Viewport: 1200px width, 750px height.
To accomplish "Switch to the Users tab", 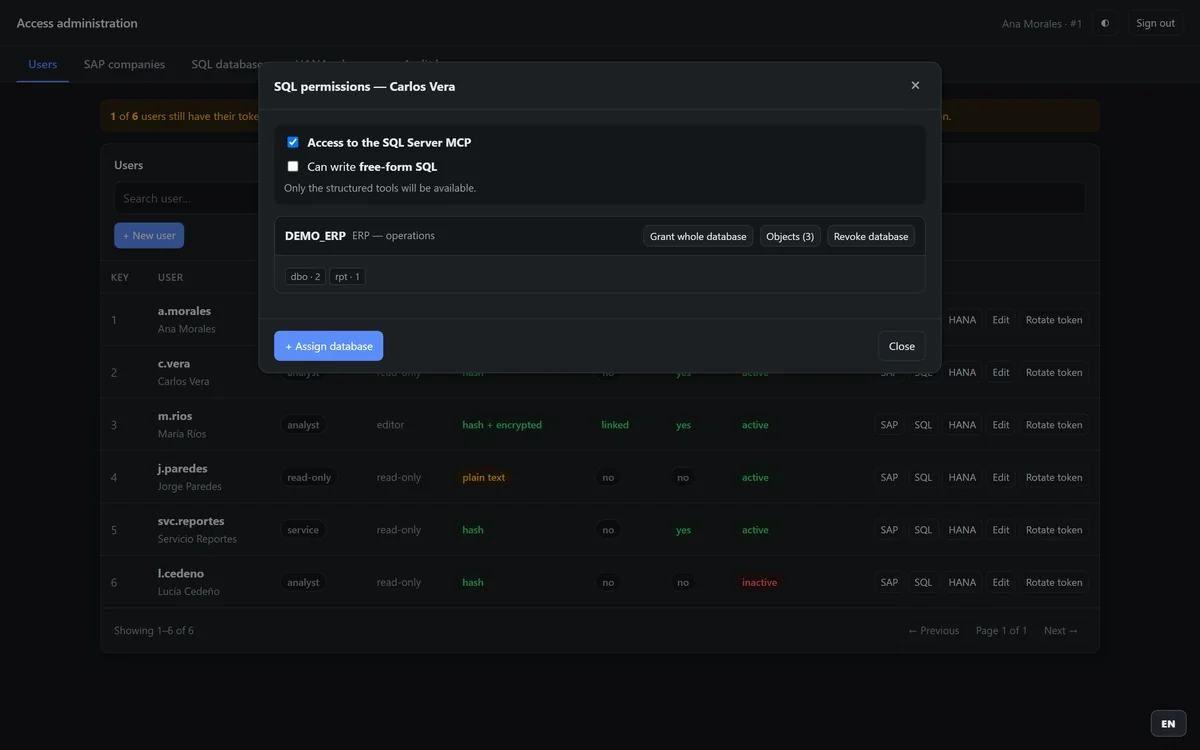I will [x=43, y=64].
